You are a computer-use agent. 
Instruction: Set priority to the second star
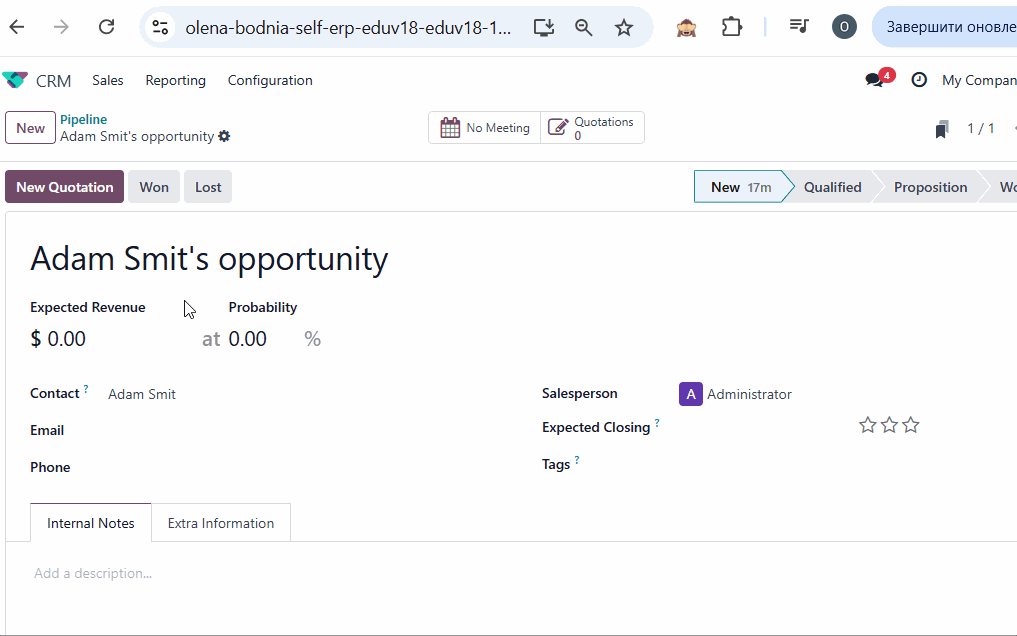pyautogui.click(x=889, y=425)
